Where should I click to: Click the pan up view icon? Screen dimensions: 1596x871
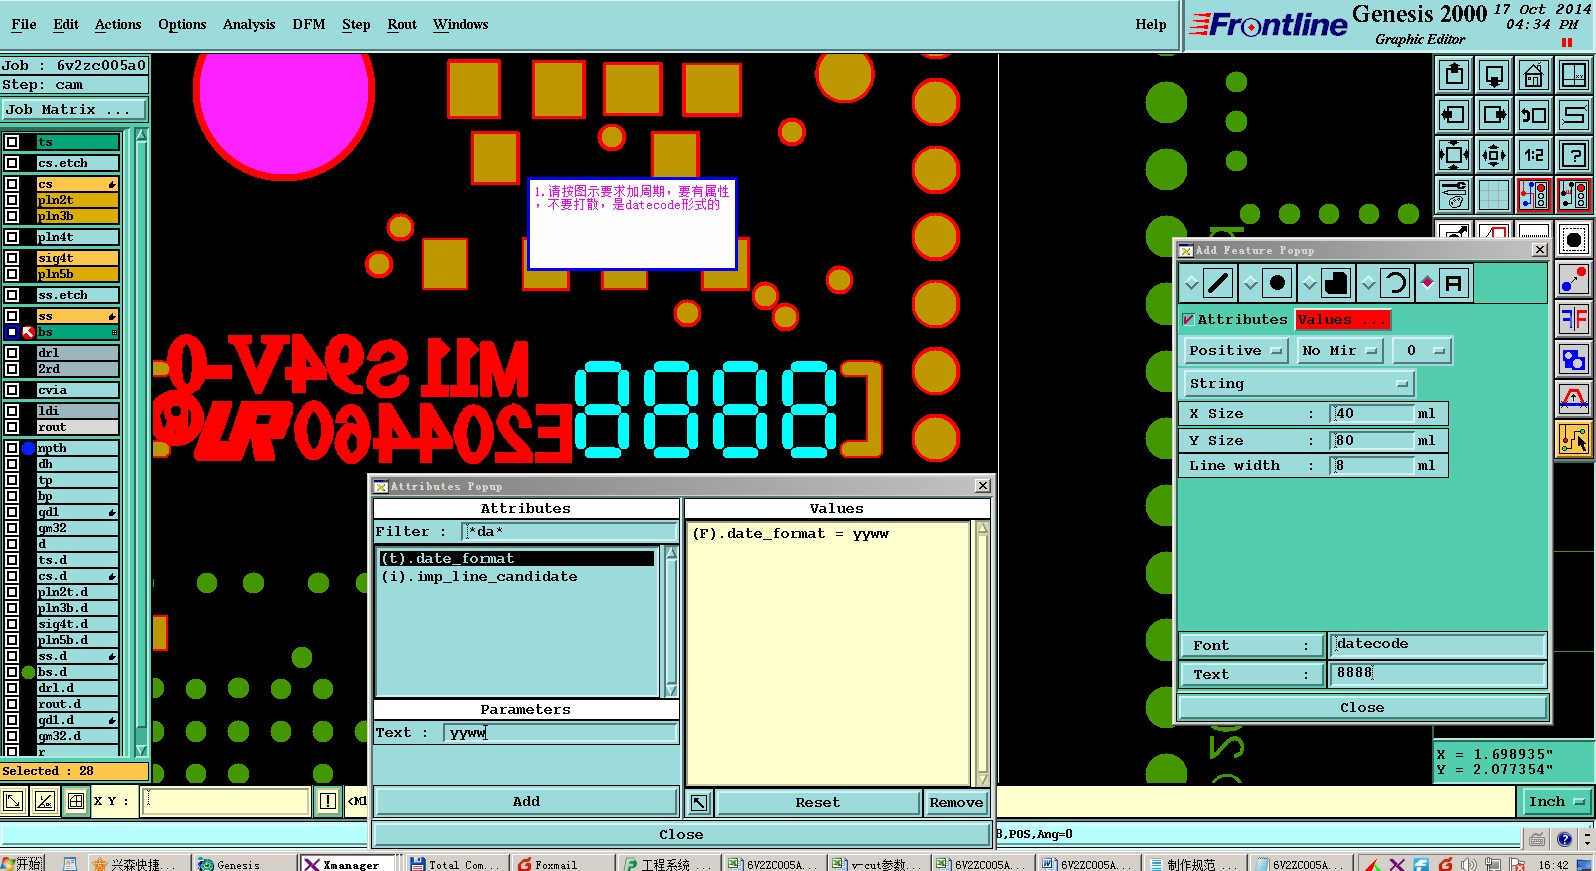click(1454, 75)
